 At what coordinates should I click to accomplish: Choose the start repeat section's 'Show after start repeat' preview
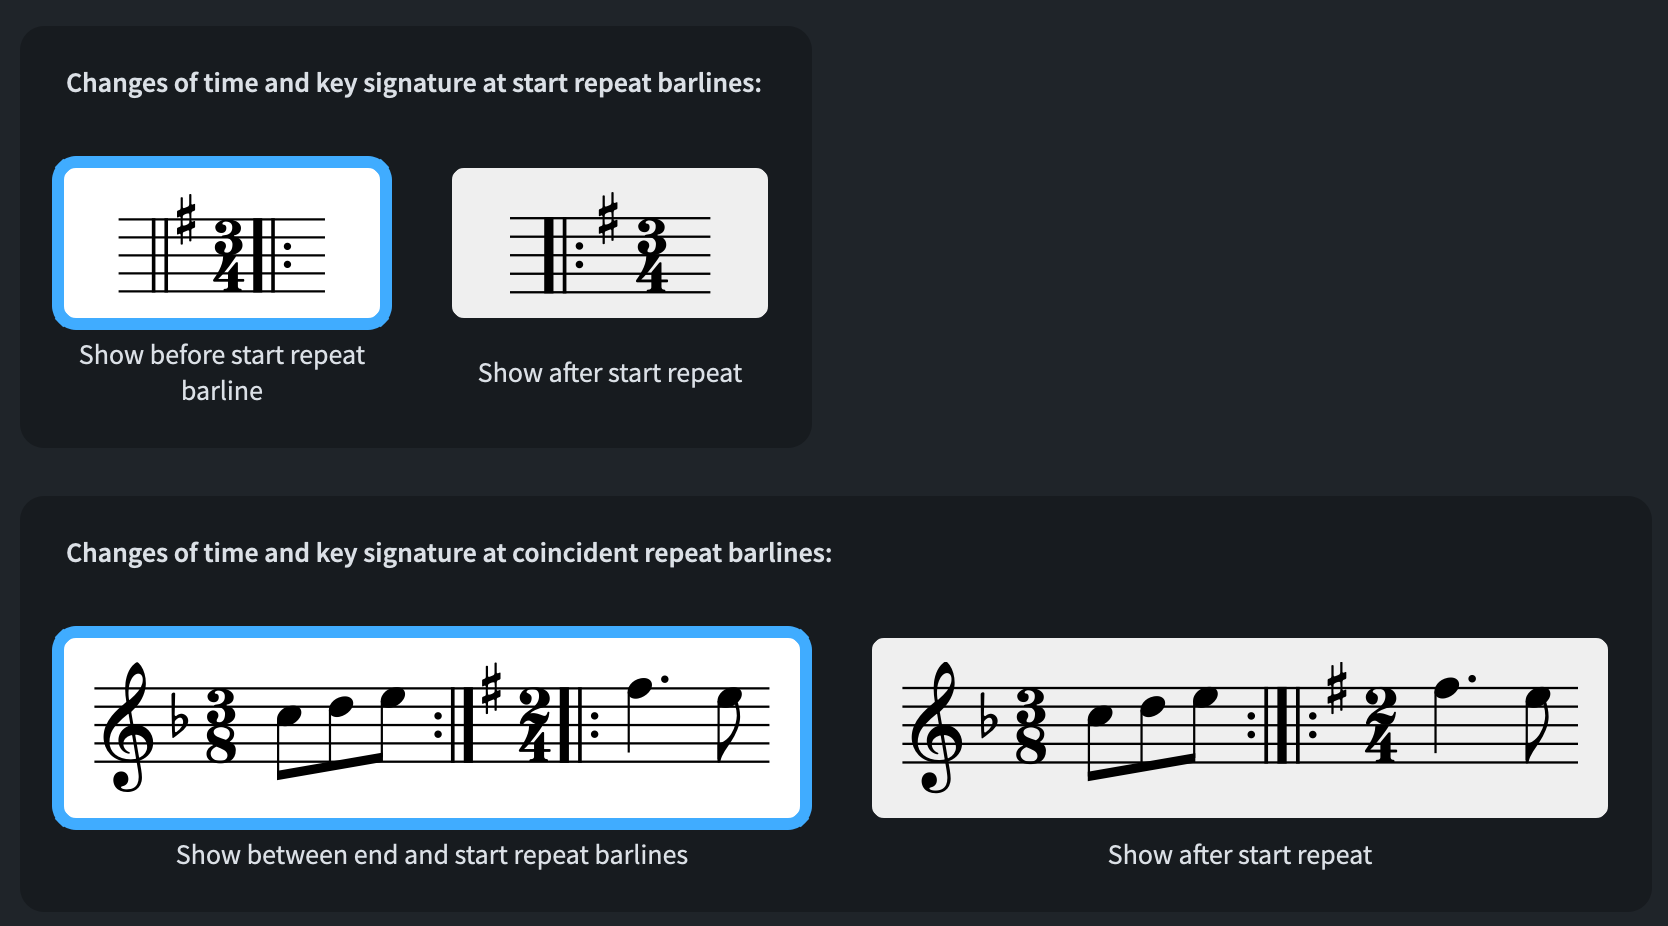coord(610,243)
